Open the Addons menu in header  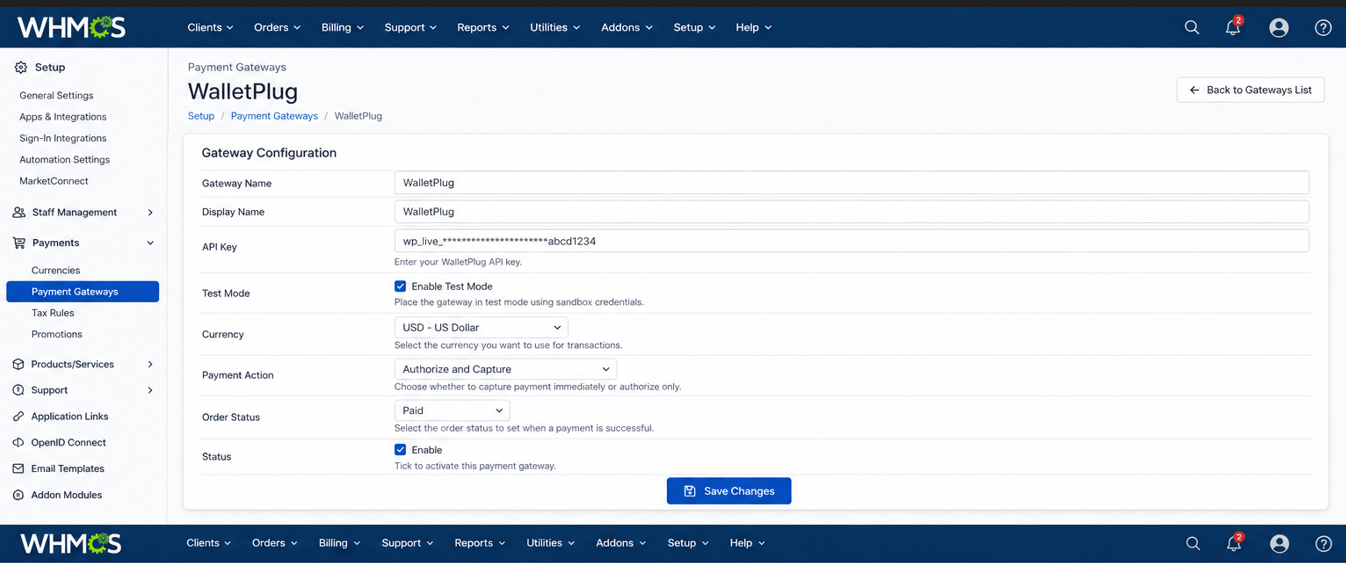click(x=627, y=27)
